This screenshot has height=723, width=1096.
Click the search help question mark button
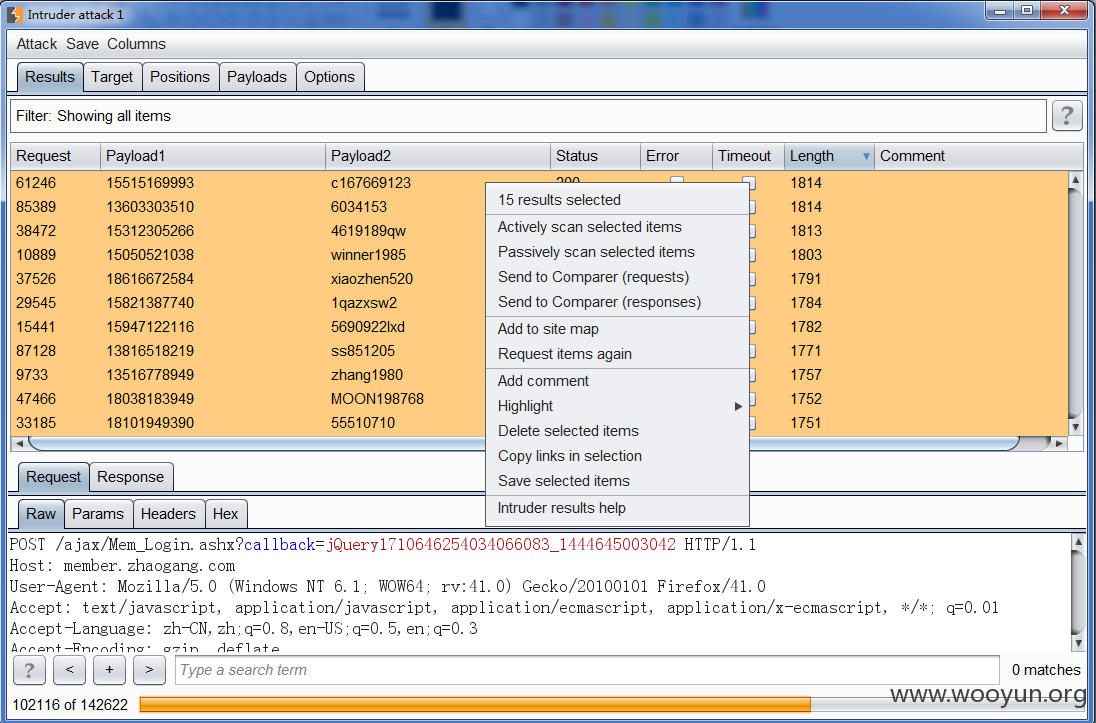pyautogui.click(x=29, y=670)
